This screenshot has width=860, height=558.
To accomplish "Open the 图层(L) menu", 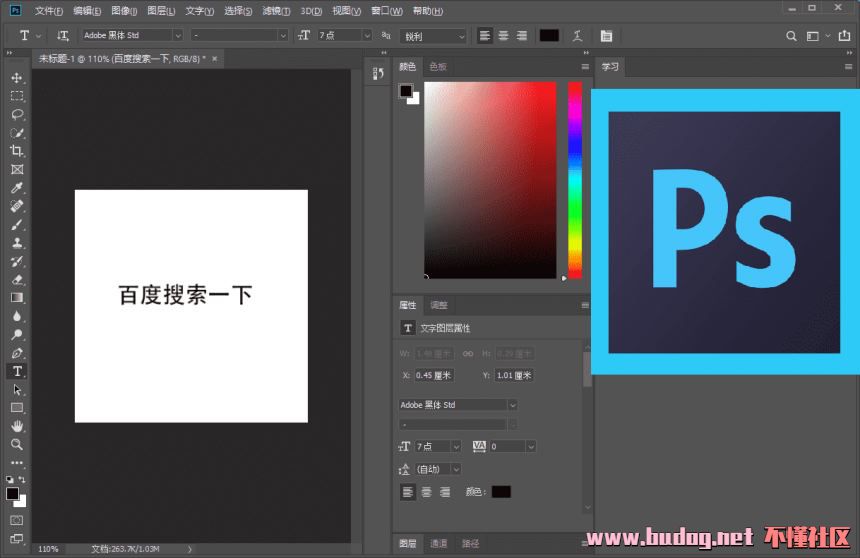I will (x=161, y=10).
